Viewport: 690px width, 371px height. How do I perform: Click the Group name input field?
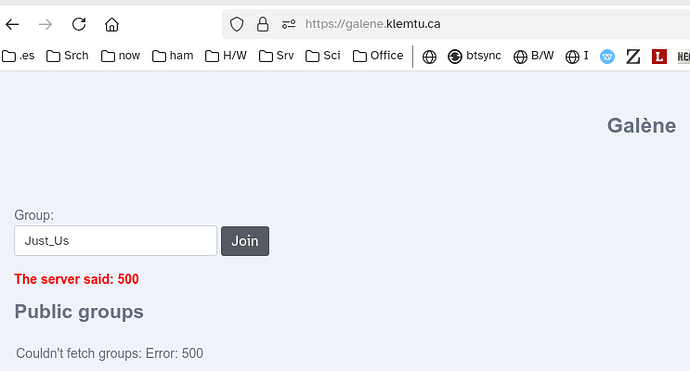pyautogui.click(x=115, y=241)
